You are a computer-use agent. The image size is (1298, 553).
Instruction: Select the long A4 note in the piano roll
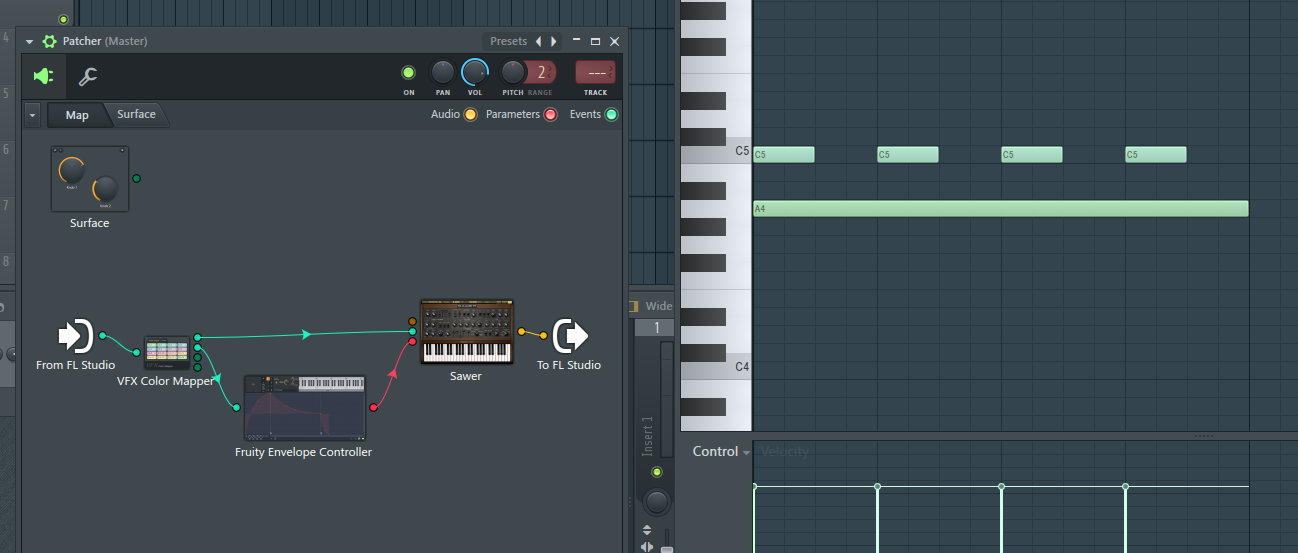pyautogui.click(x=1001, y=208)
